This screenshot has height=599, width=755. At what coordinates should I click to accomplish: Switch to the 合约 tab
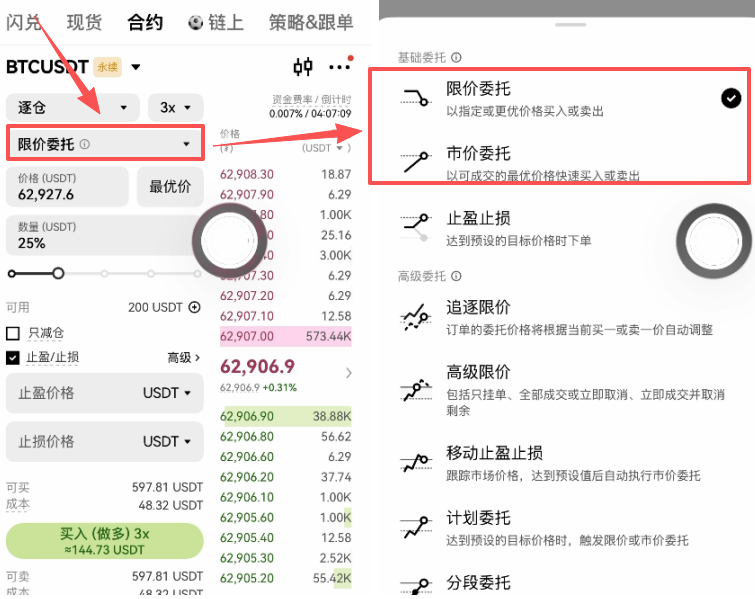point(145,23)
